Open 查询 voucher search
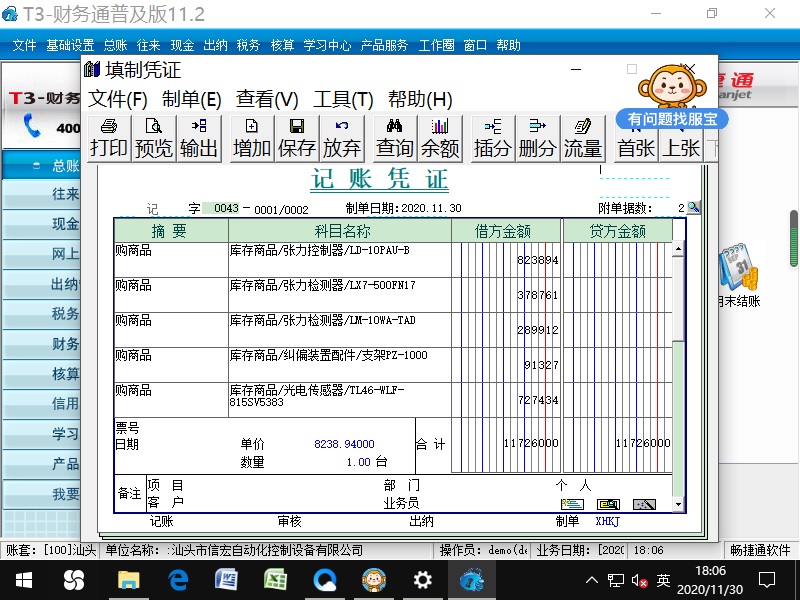Viewport: 800px width, 600px height. coord(394,139)
